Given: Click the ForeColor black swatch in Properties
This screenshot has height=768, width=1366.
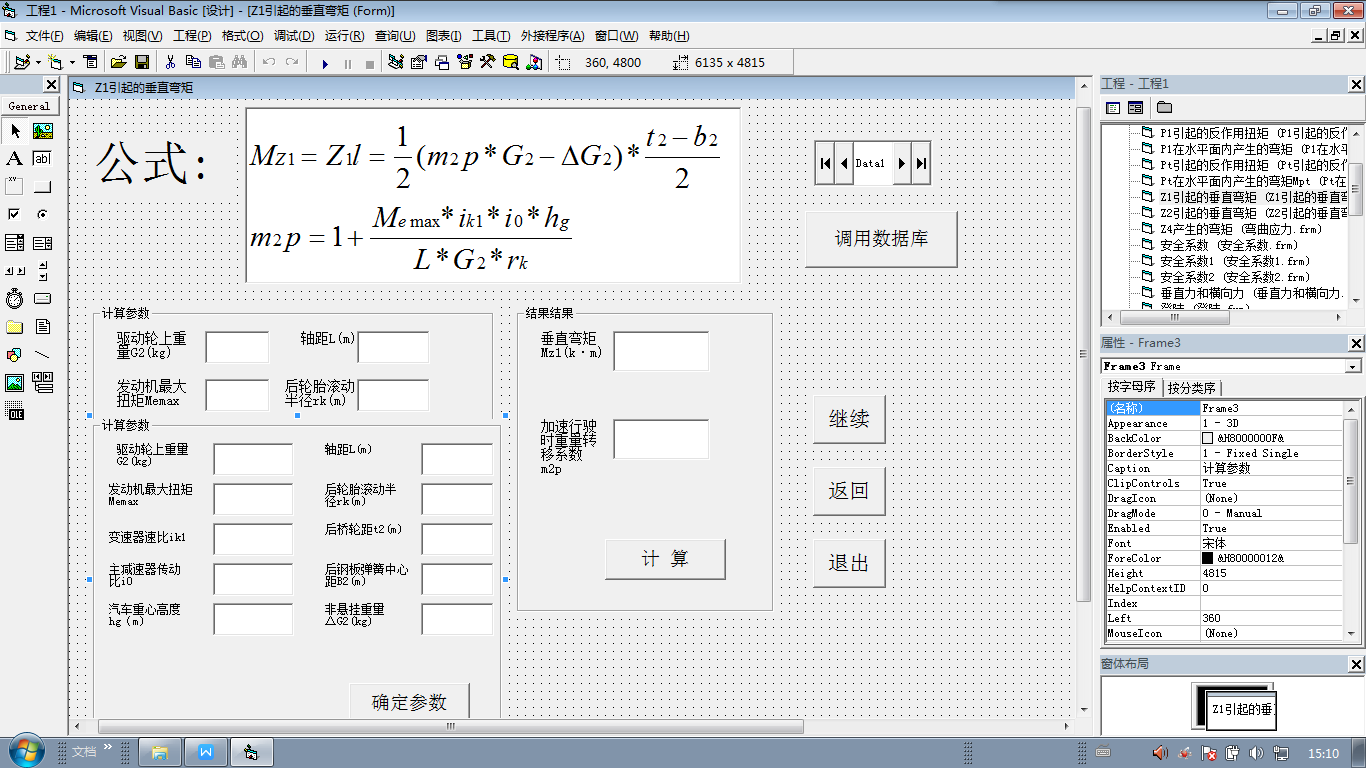Looking at the screenshot, I should tap(1207, 558).
